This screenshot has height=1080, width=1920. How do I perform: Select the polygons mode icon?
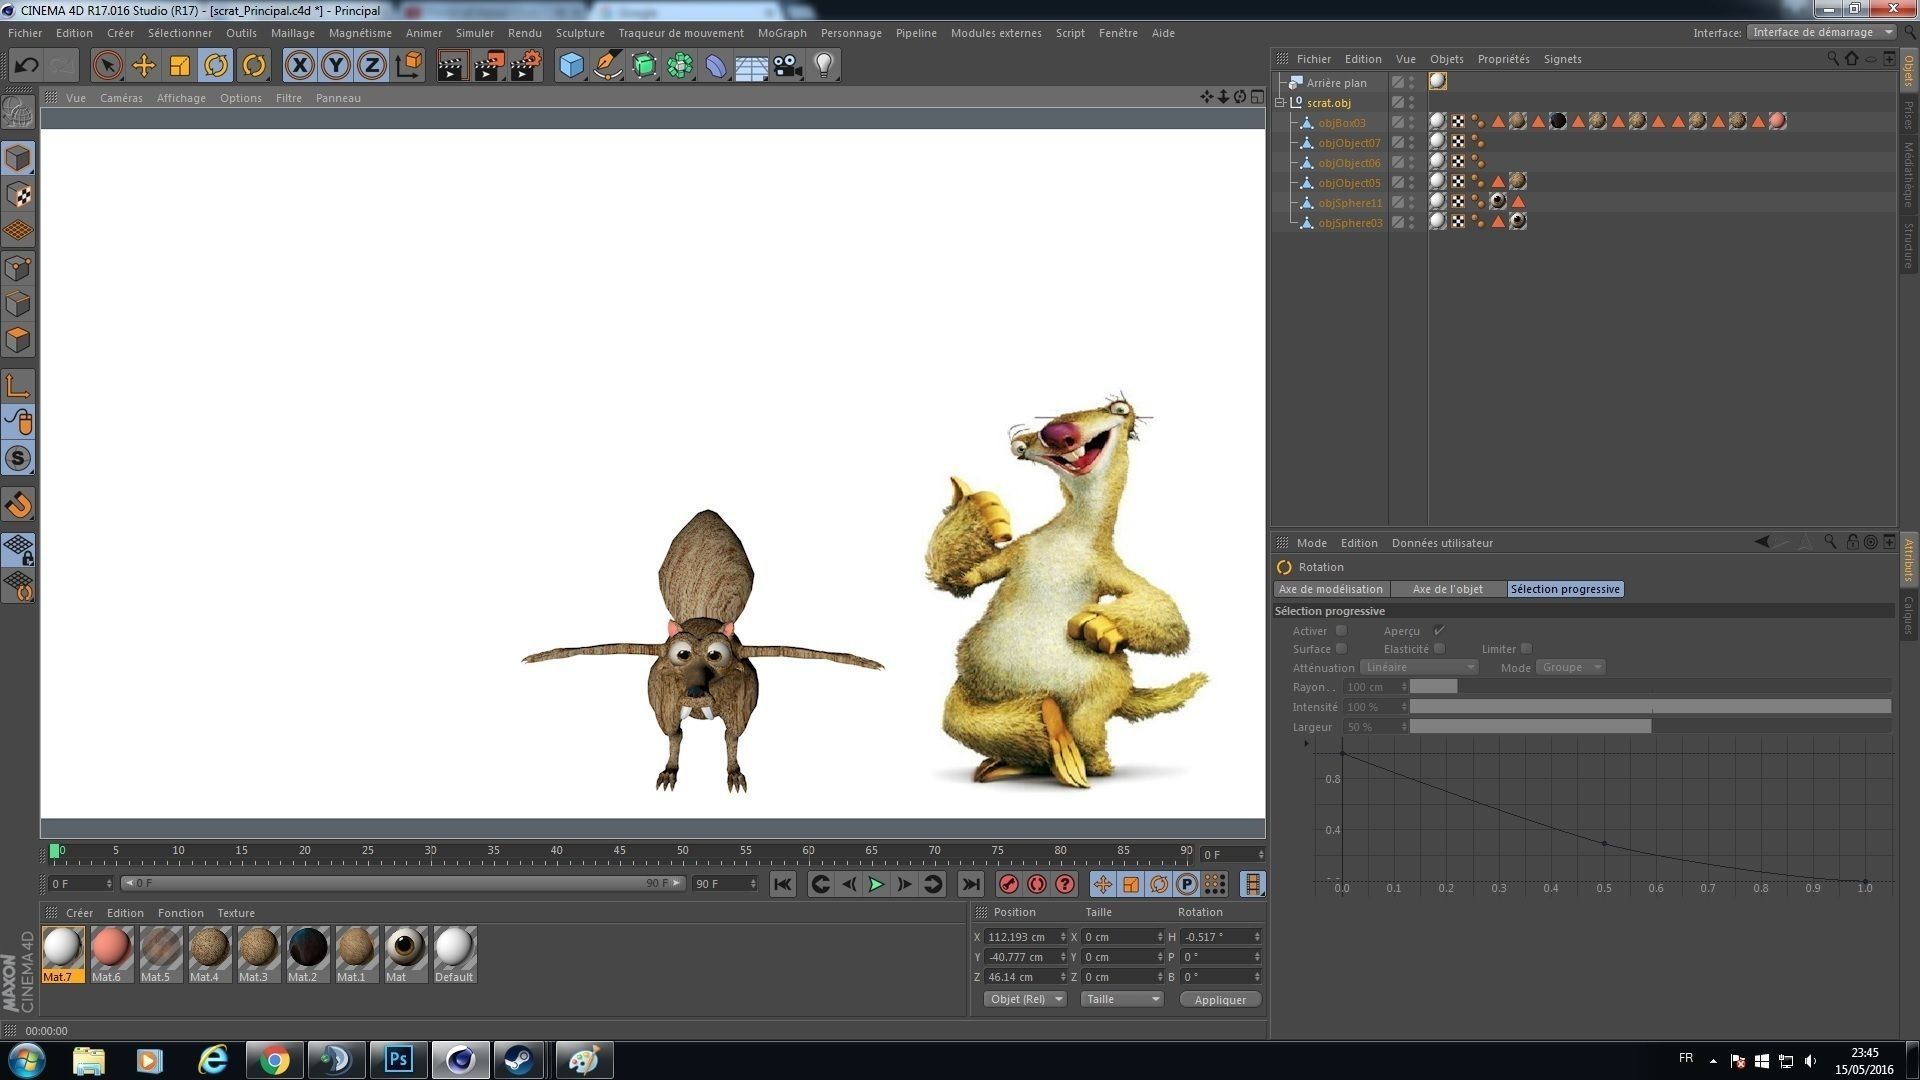pos(18,340)
